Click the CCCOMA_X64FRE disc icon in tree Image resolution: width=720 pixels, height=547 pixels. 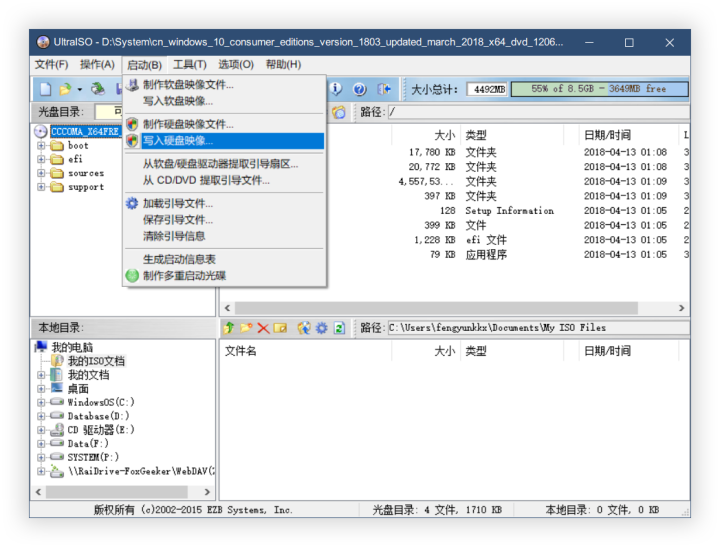41,132
